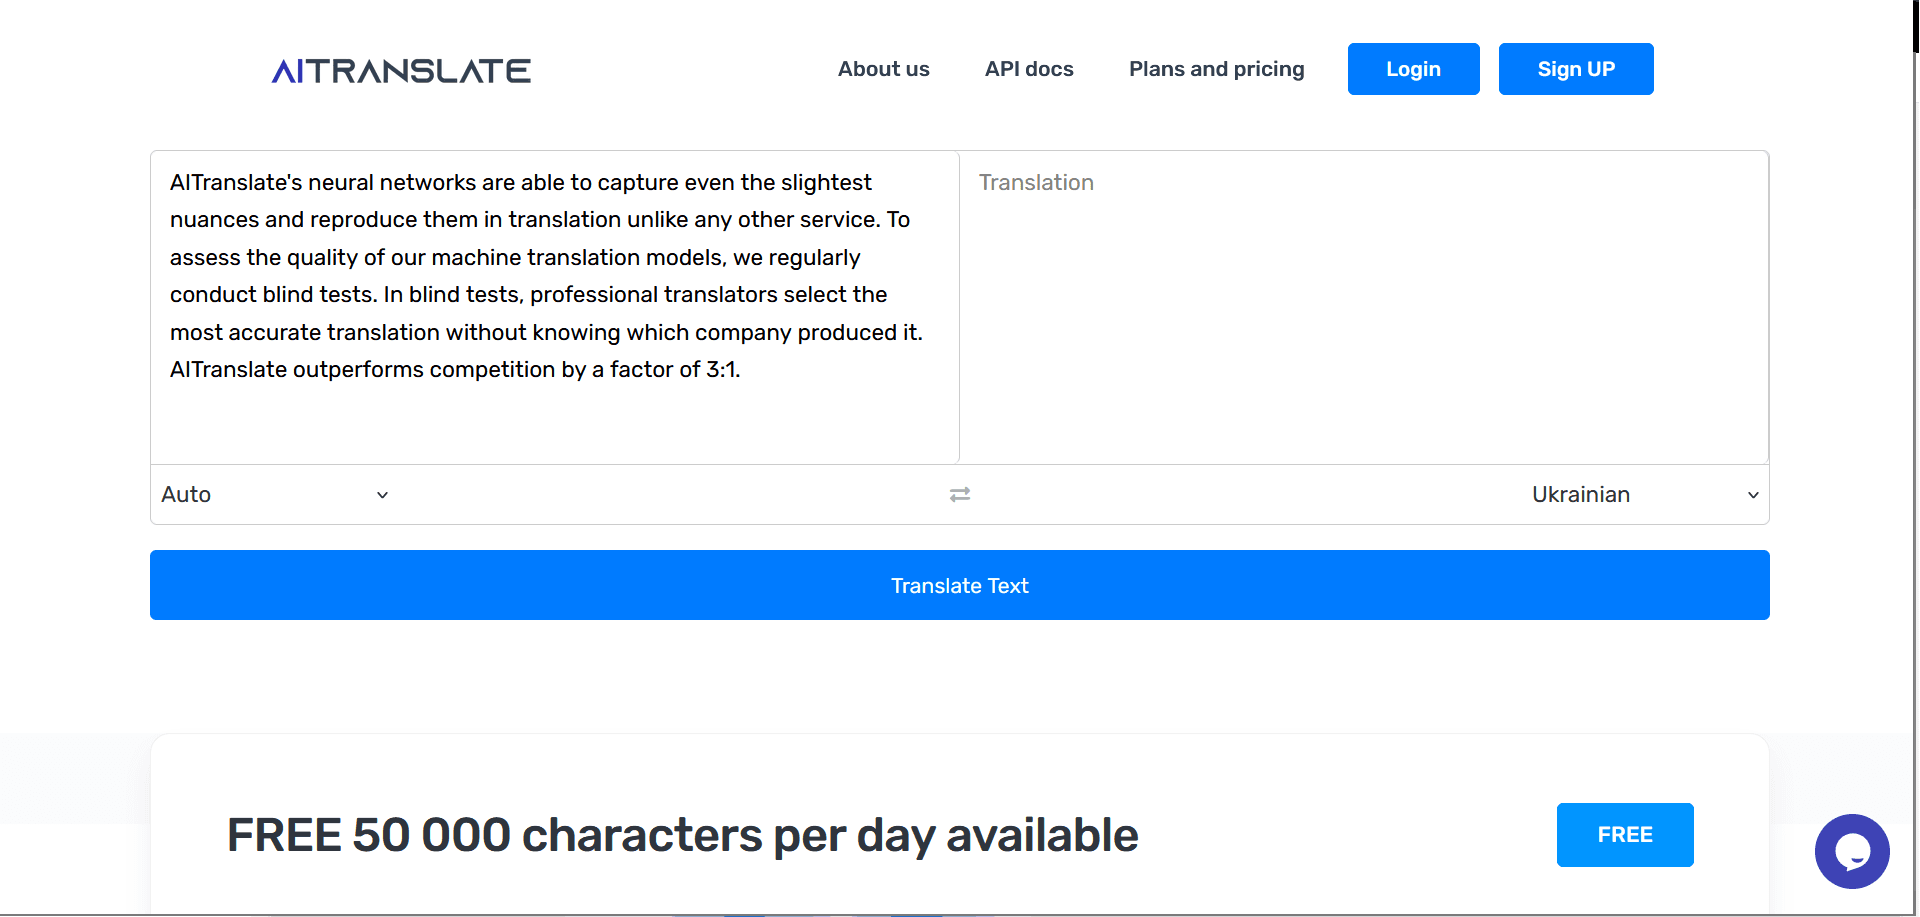Swap source and target languages
Image resolution: width=1920 pixels, height=917 pixels.
pyautogui.click(x=959, y=495)
